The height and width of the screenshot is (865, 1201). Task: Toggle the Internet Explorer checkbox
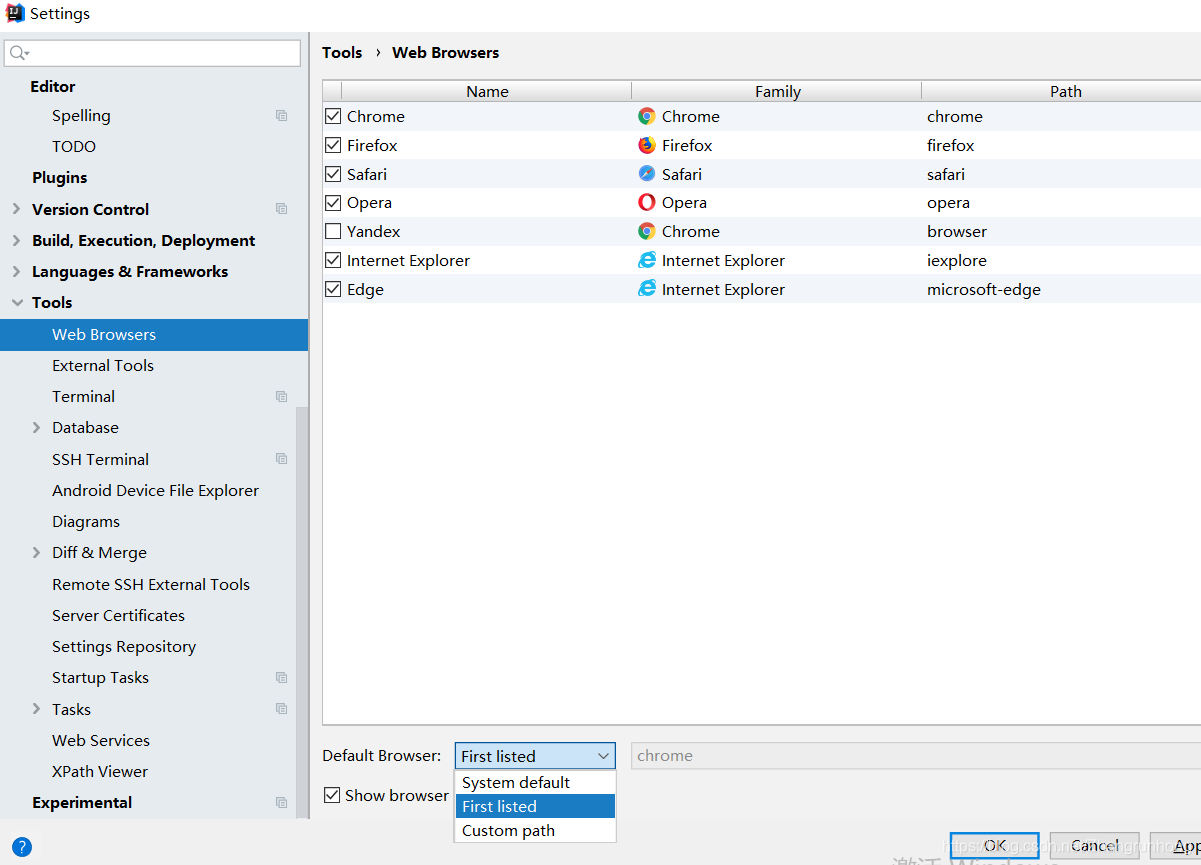(333, 260)
